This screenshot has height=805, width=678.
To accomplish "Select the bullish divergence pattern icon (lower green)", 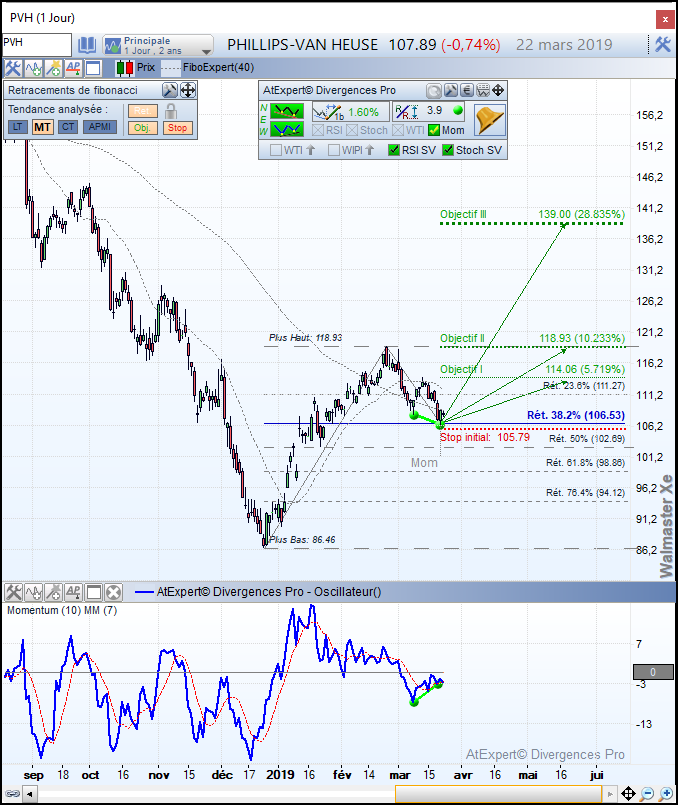I will [x=287, y=129].
